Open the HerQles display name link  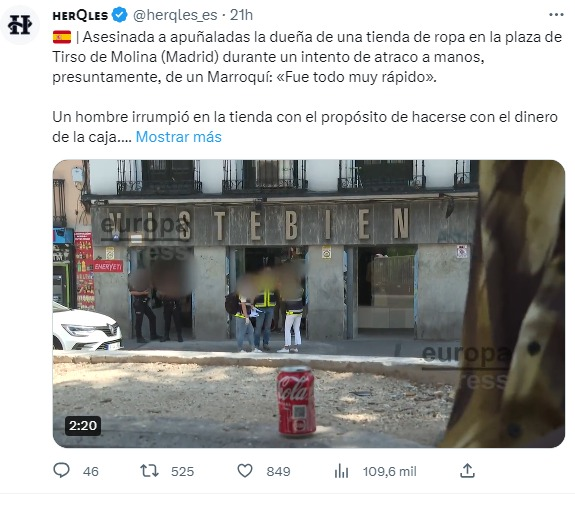pos(80,15)
